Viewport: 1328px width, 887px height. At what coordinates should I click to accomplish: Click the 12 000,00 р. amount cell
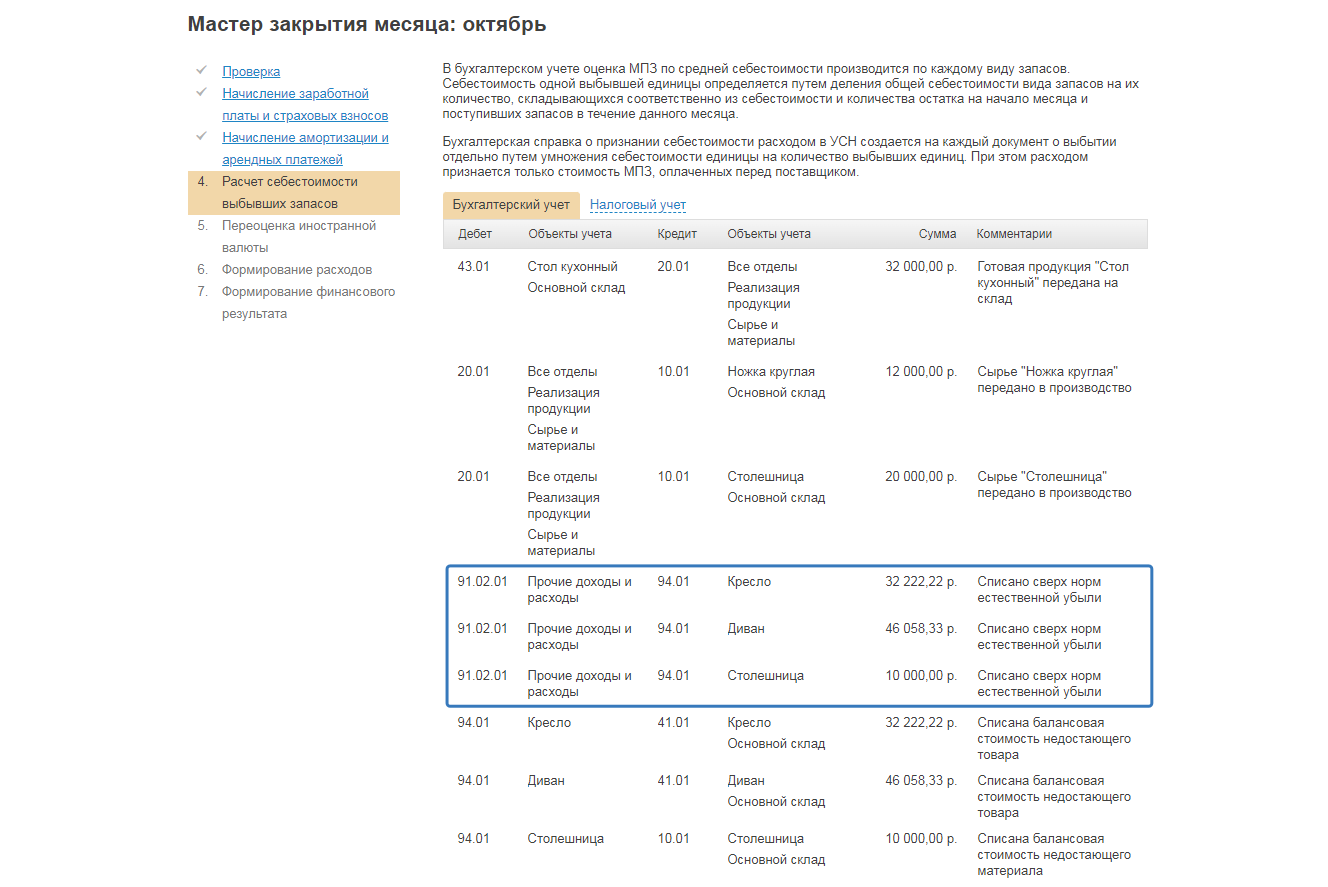pyautogui.click(x=920, y=372)
